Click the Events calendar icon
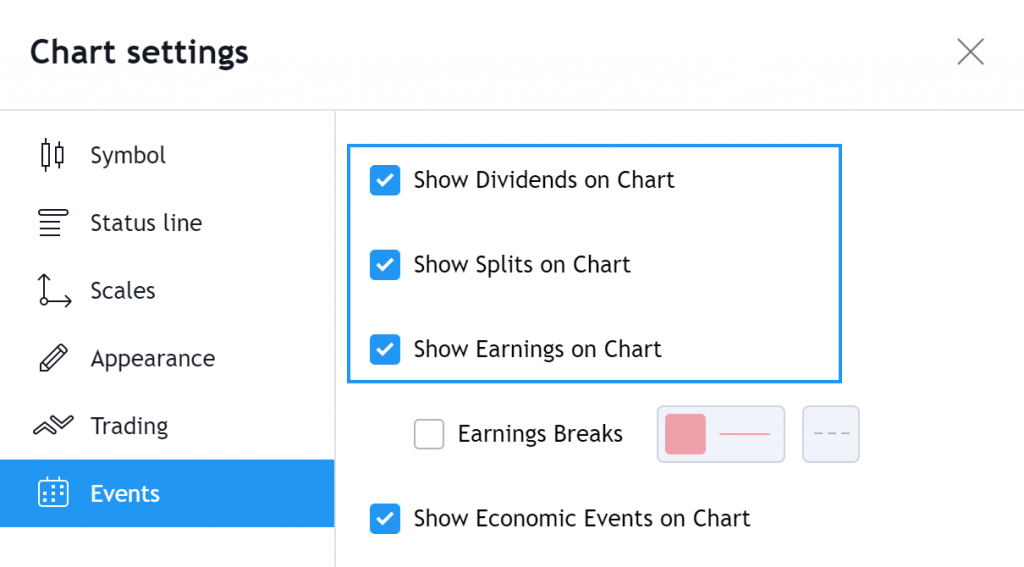 coord(53,493)
